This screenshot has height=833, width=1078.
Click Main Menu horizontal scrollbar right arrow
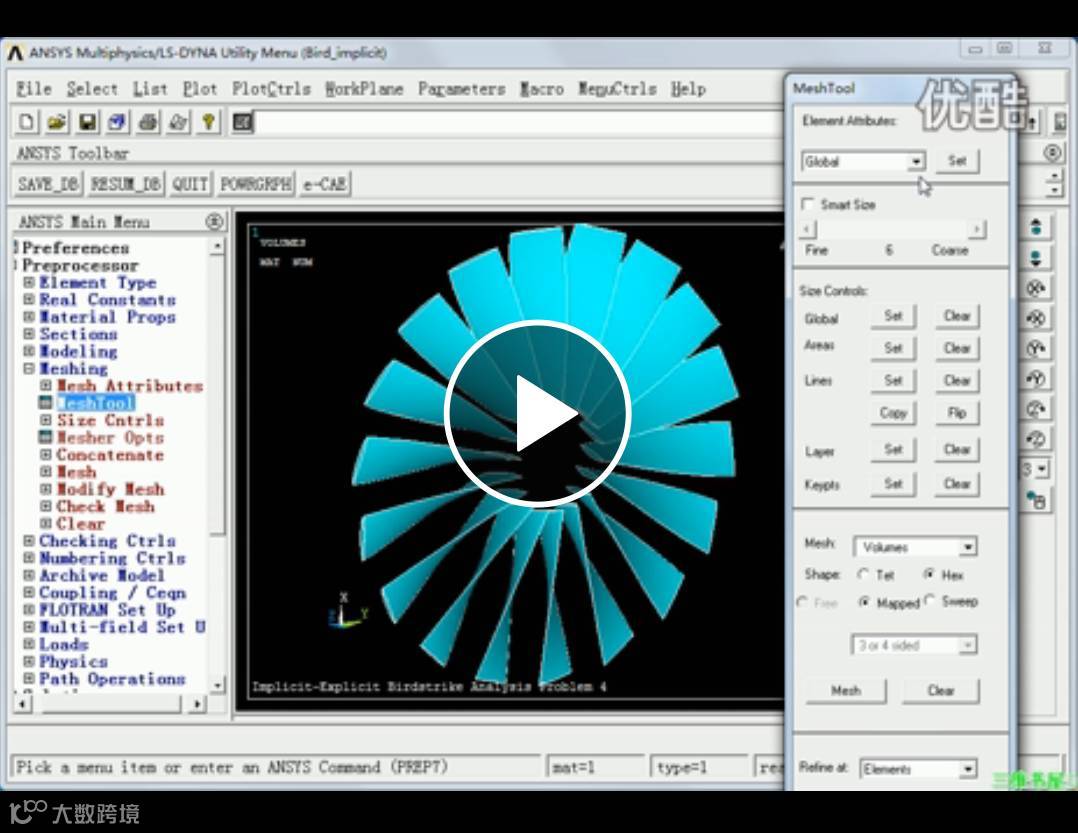(197, 704)
